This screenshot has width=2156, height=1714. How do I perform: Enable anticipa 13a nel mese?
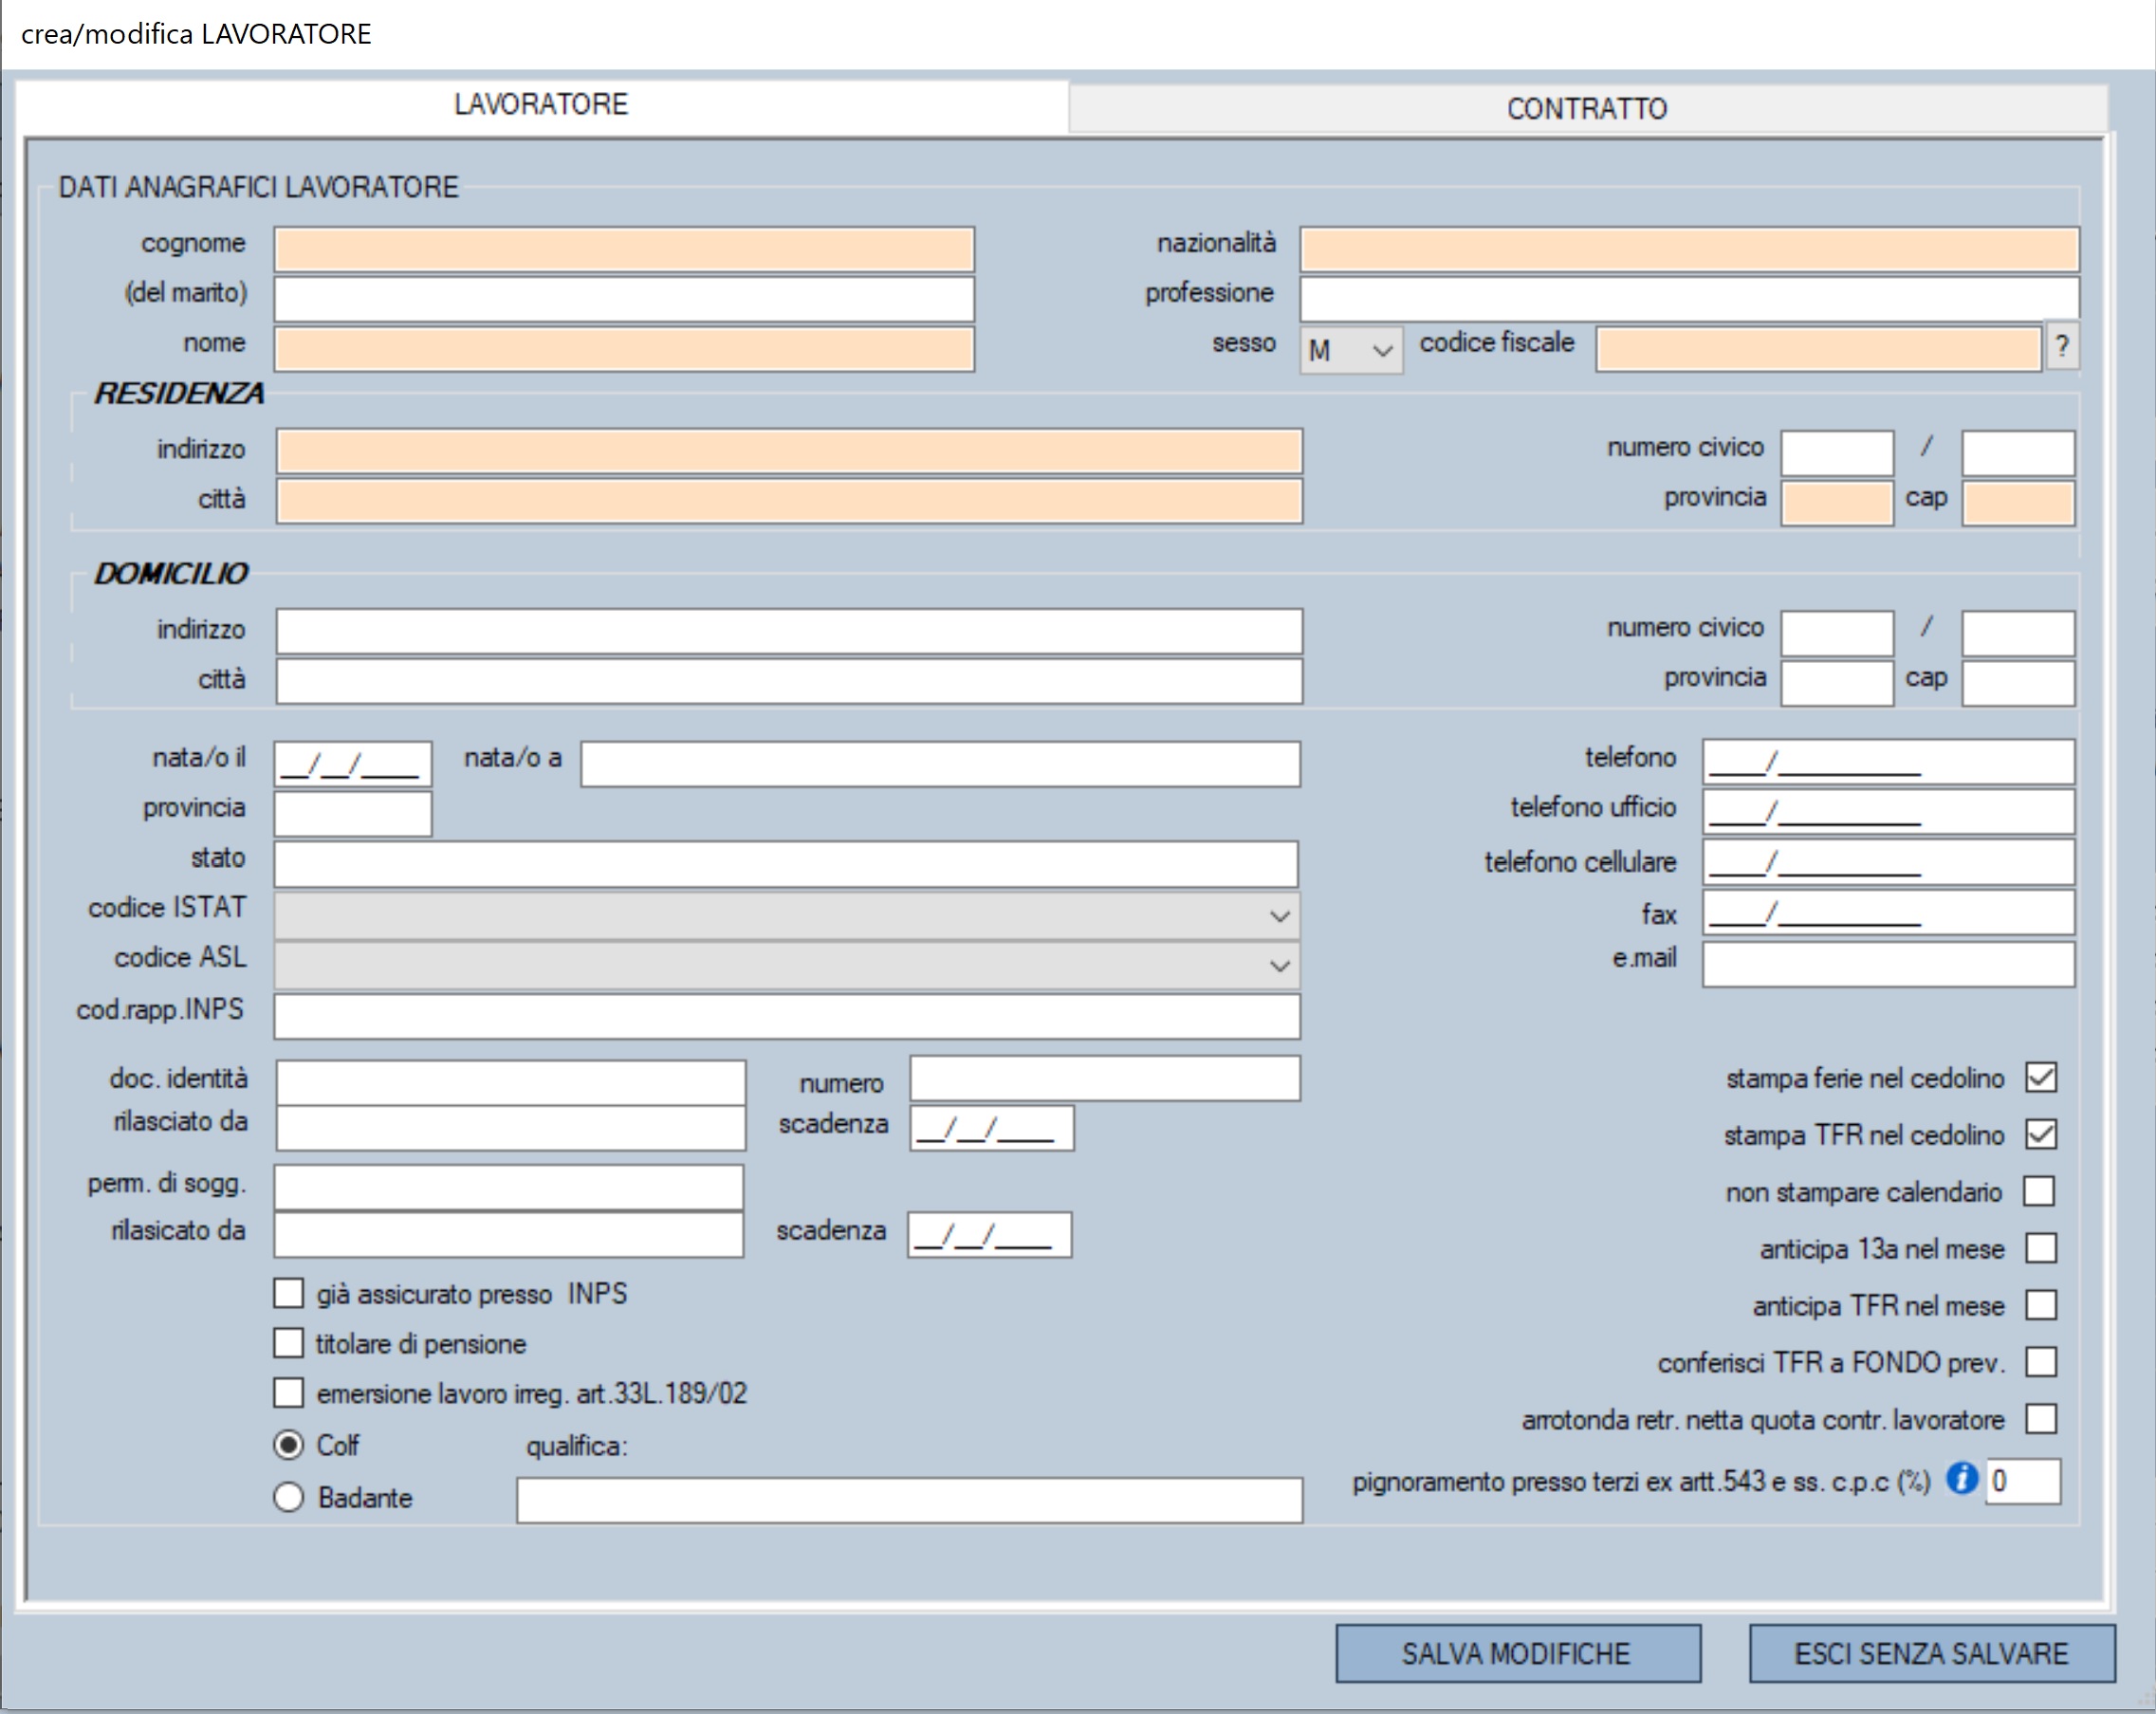tap(2040, 1248)
